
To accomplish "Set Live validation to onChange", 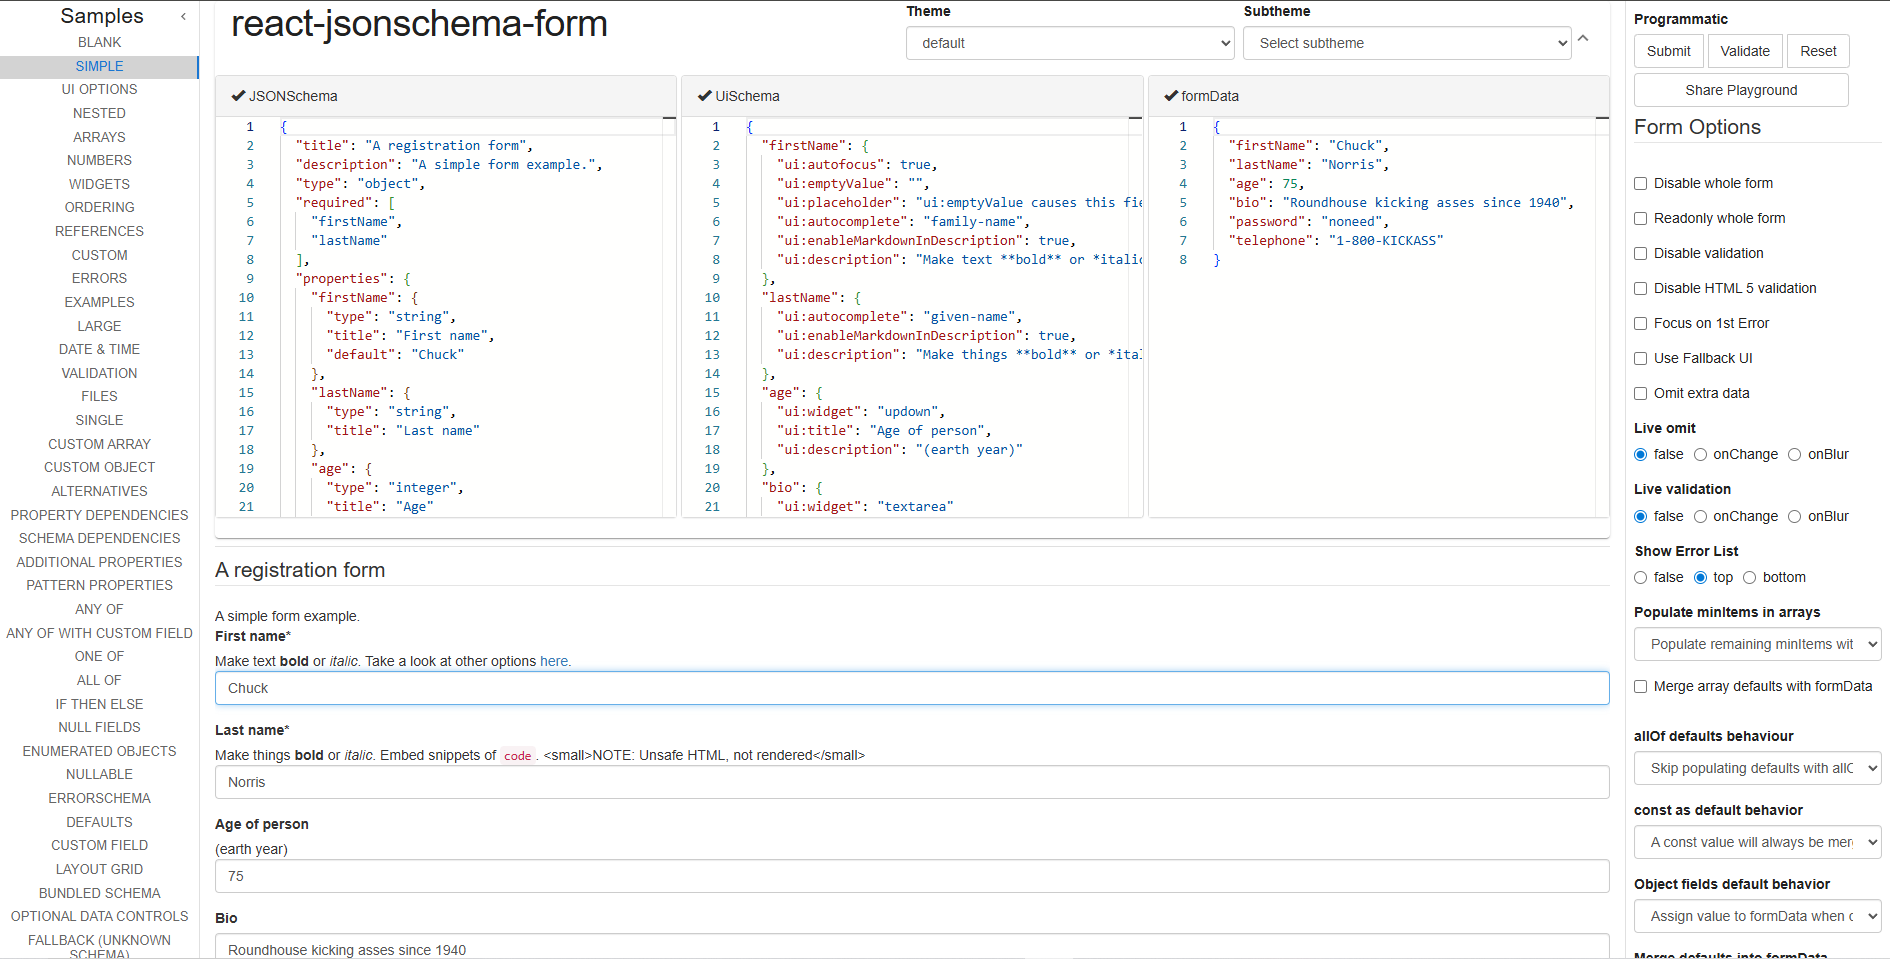I will tap(1700, 516).
